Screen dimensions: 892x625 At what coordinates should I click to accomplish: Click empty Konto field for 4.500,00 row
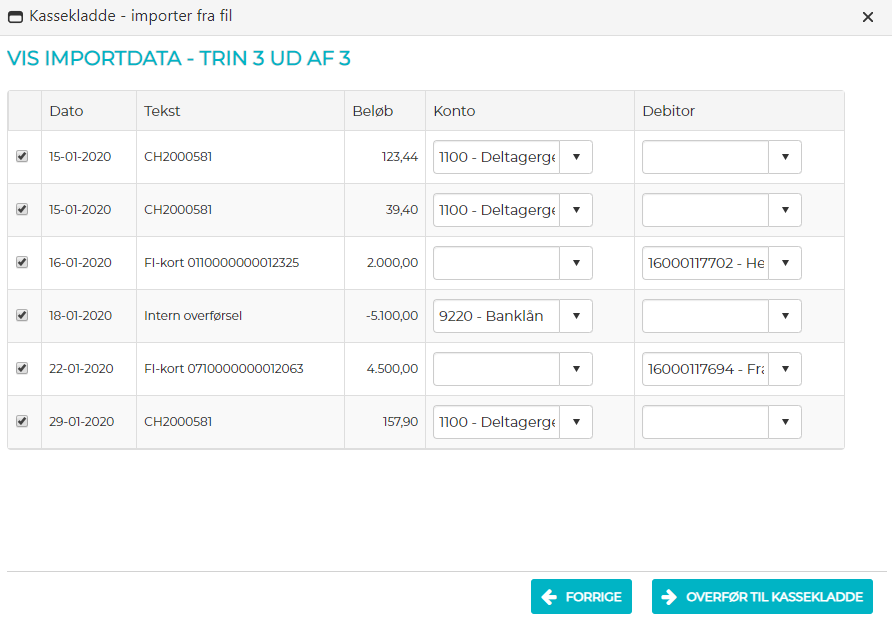(x=496, y=369)
